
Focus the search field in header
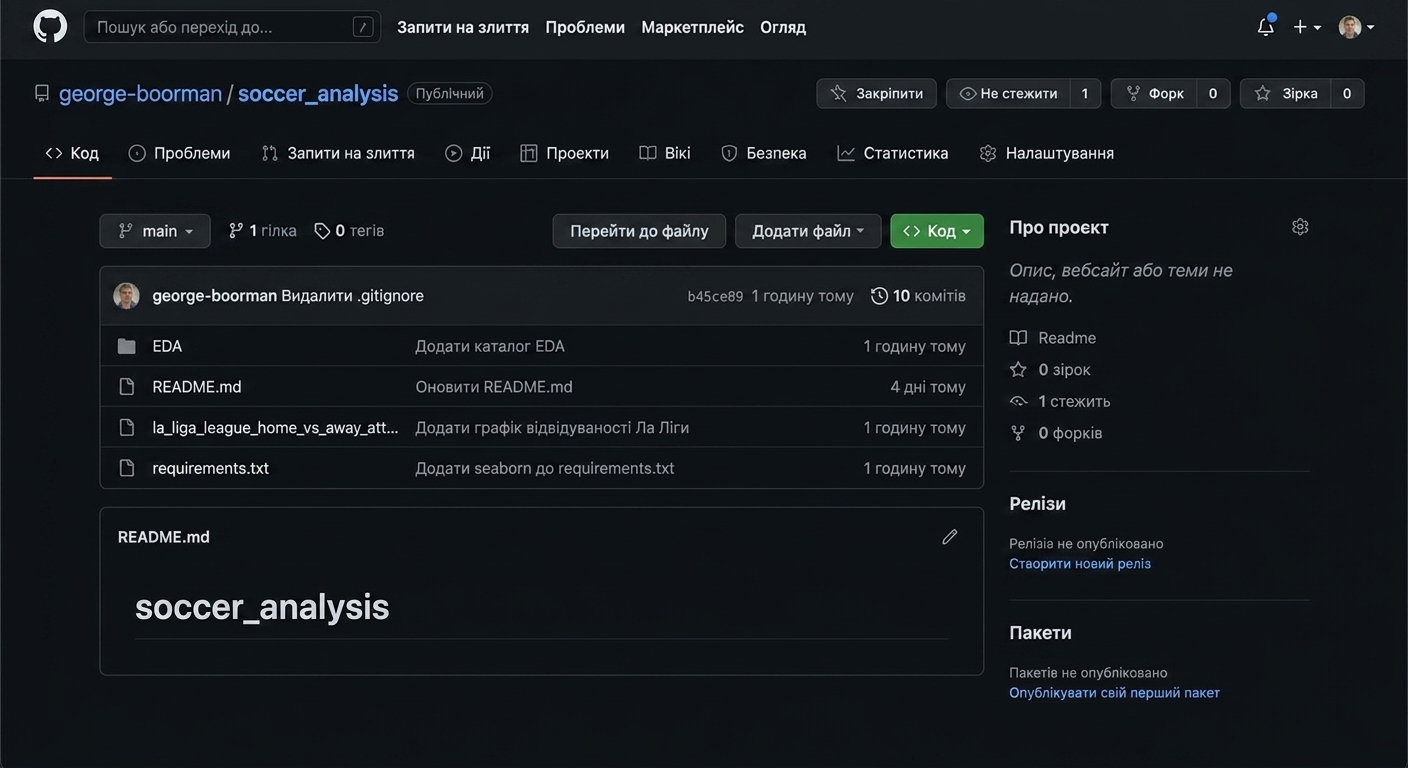point(232,27)
